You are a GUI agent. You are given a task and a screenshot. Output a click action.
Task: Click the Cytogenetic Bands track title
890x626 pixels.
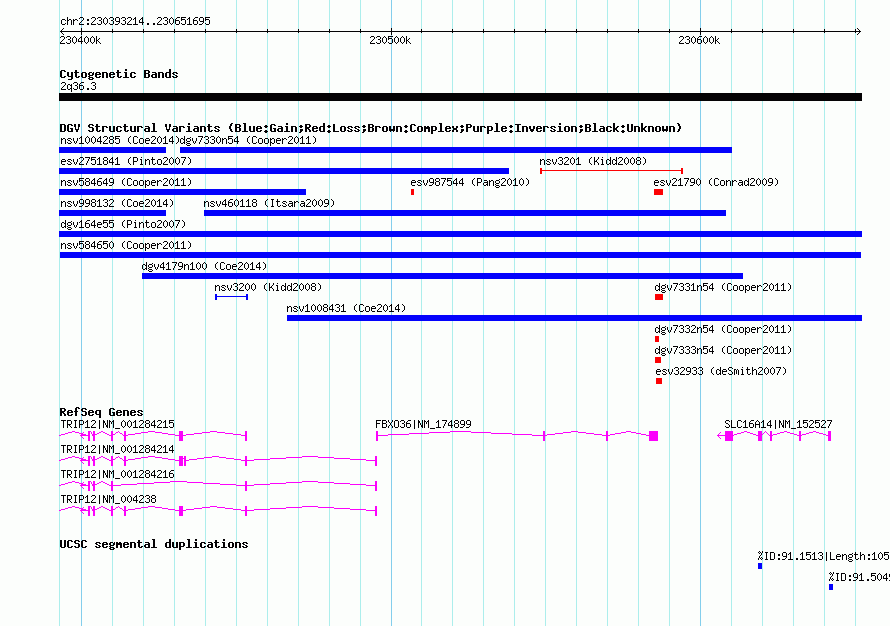[x=119, y=74]
